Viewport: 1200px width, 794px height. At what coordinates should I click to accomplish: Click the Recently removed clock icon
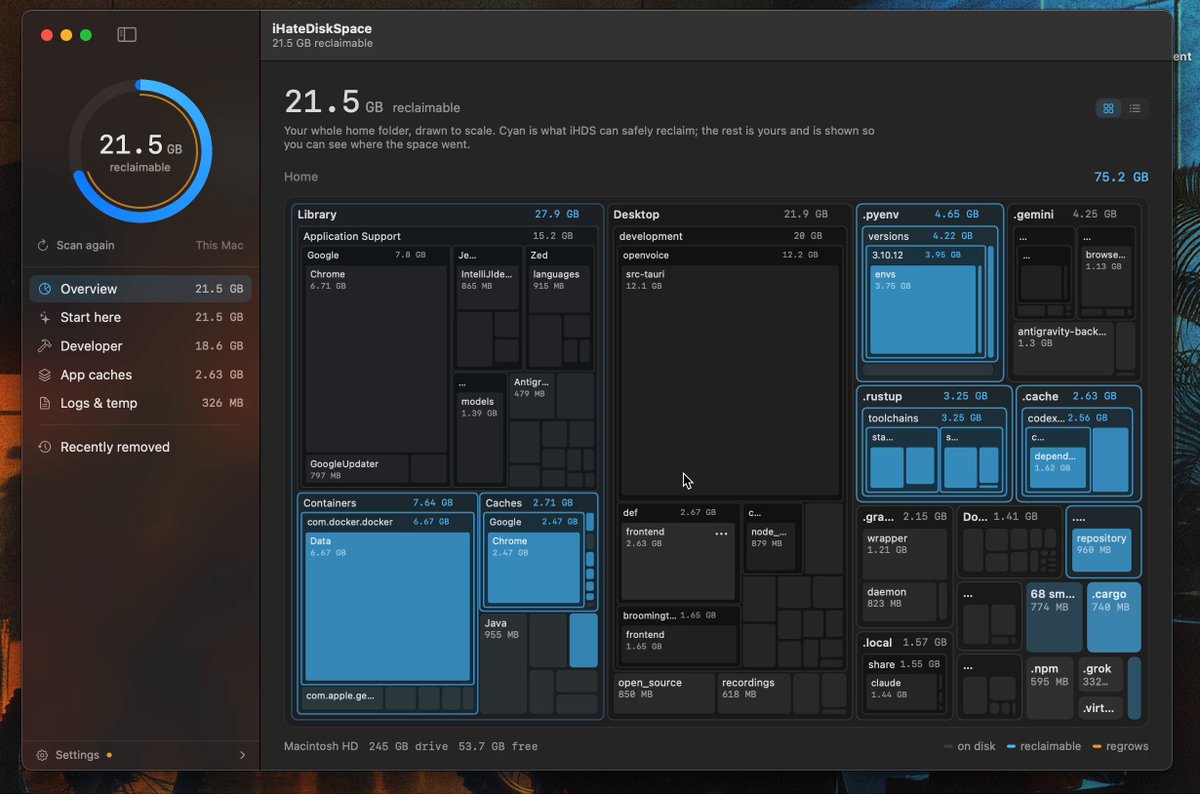click(x=44, y=447)
